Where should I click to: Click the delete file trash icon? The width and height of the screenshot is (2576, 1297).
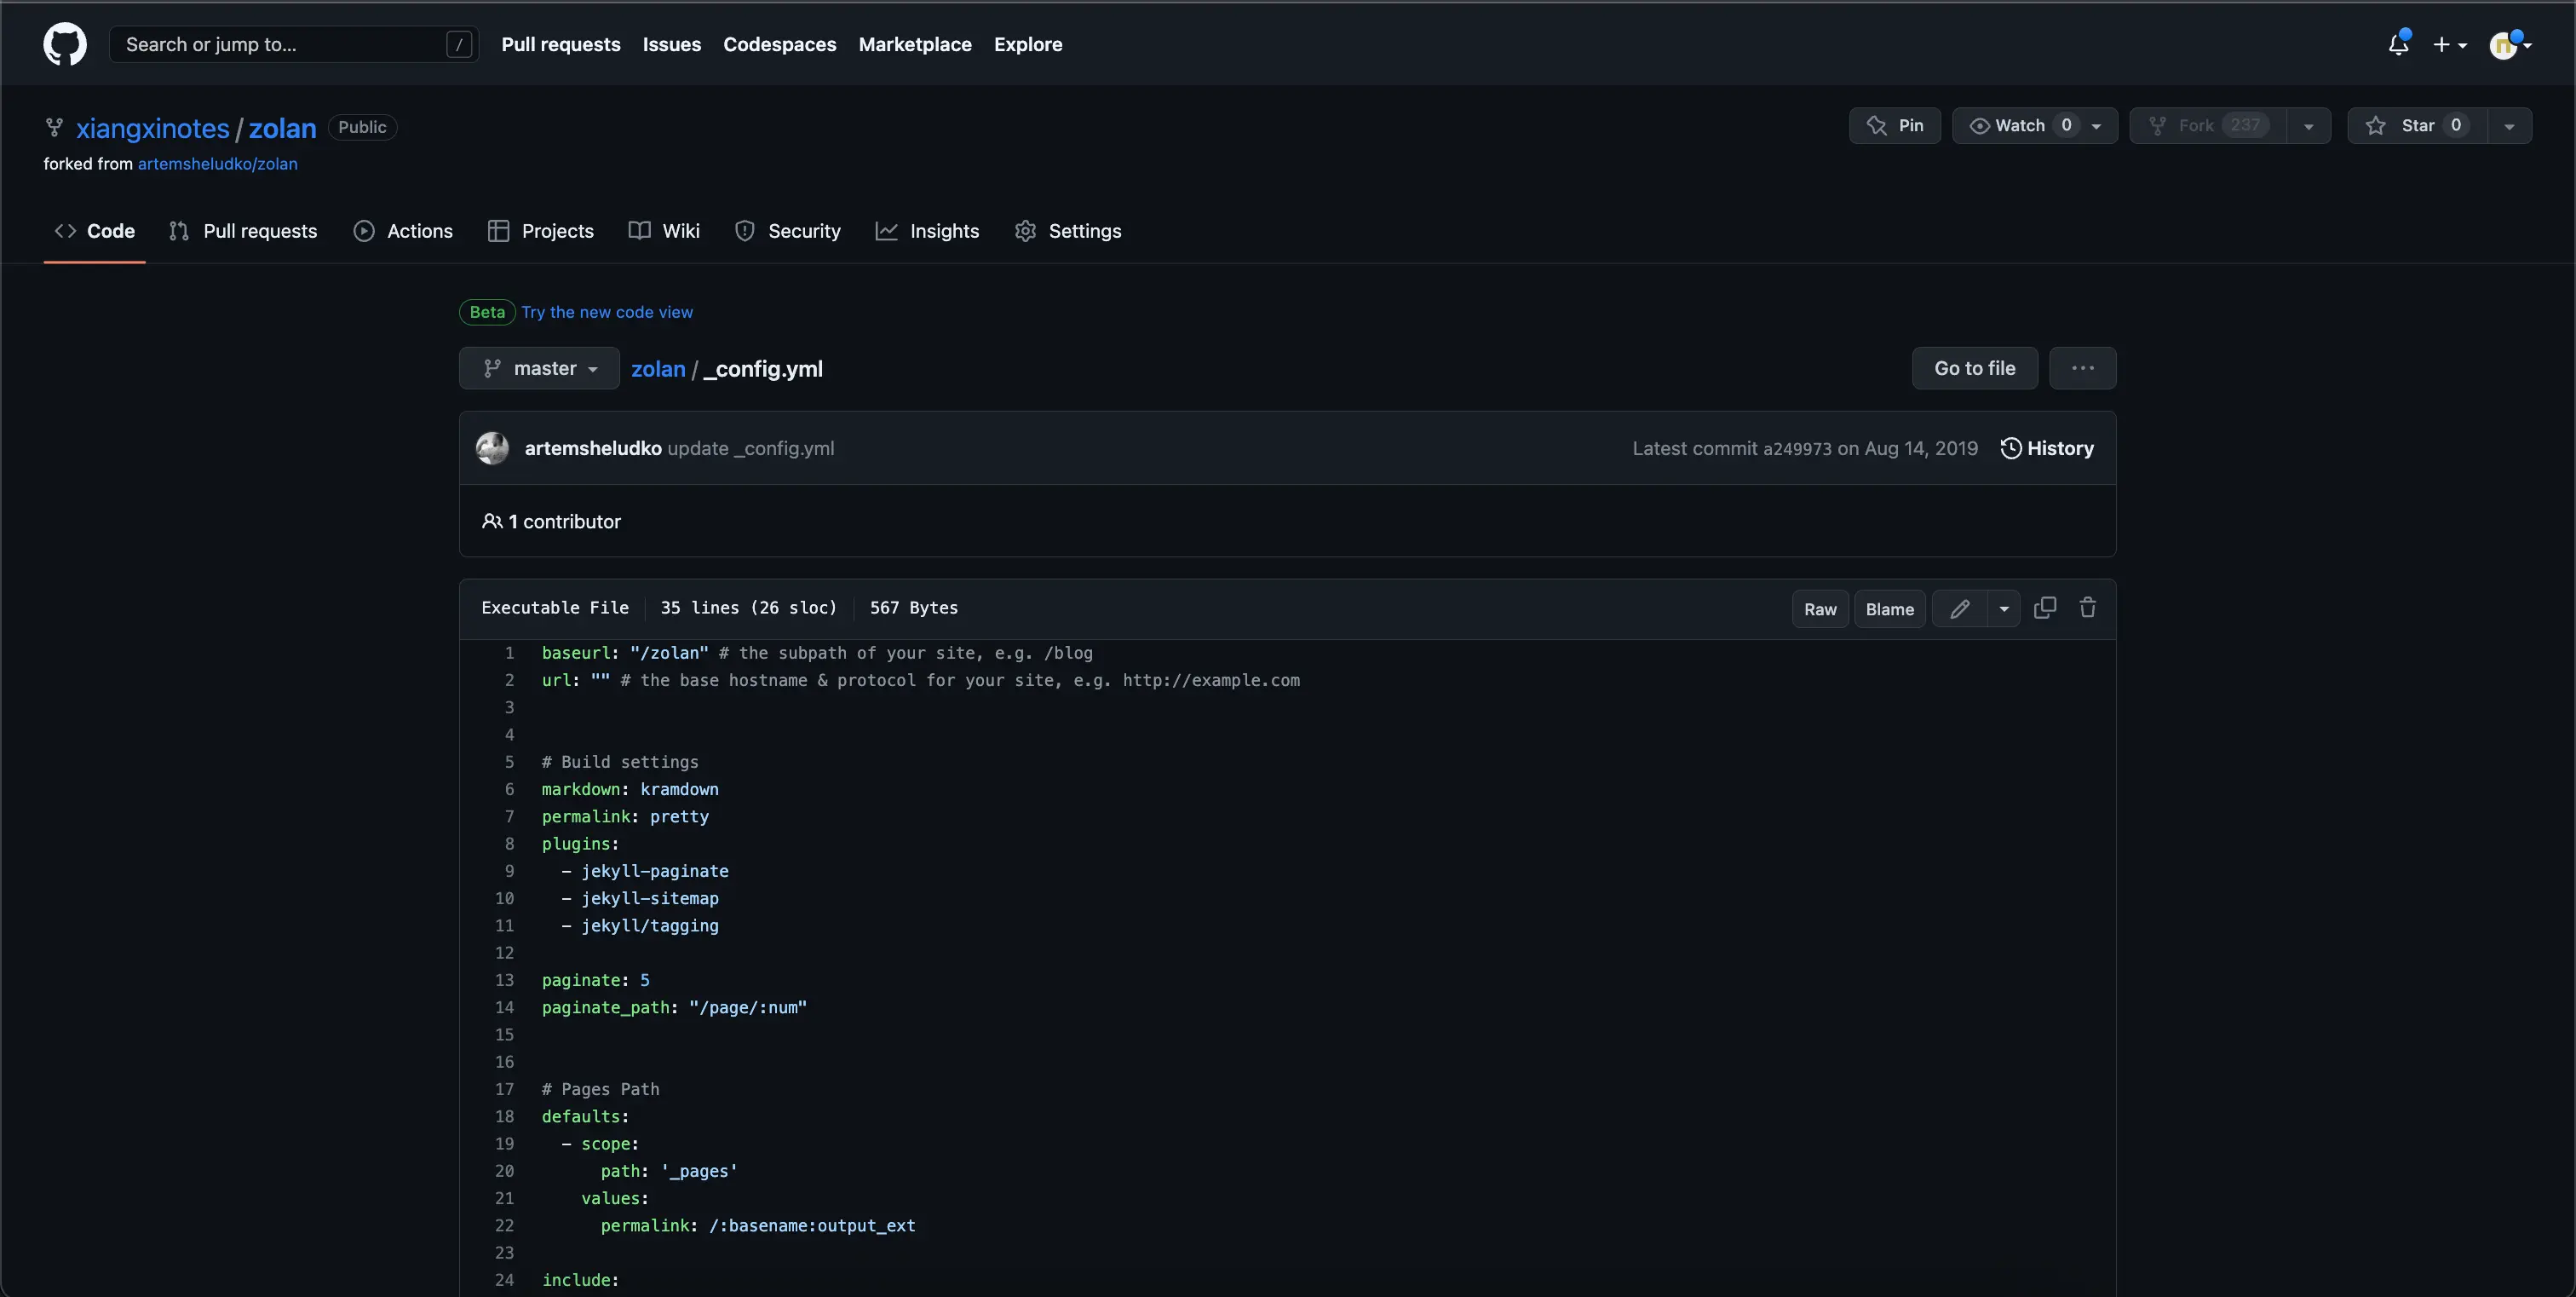point(2088,608)
